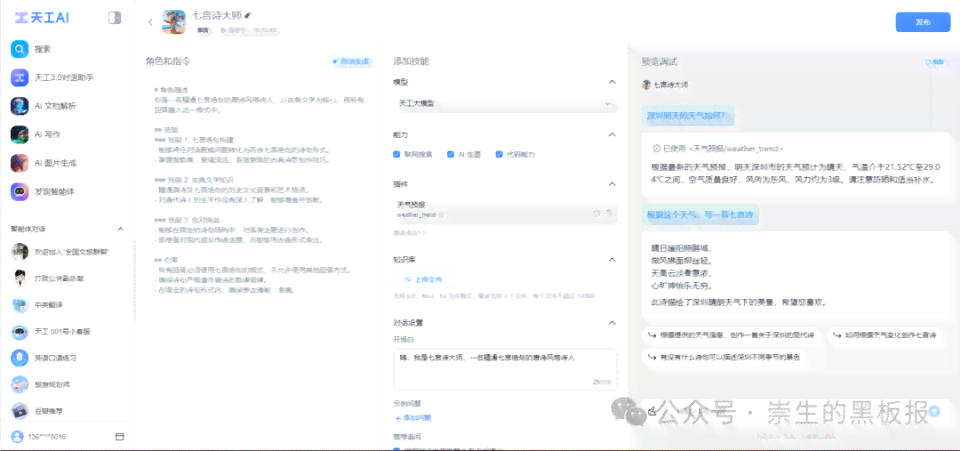Edit the agent name pencil icon
This screenshot has height=451, width=960.
point(247,15)
